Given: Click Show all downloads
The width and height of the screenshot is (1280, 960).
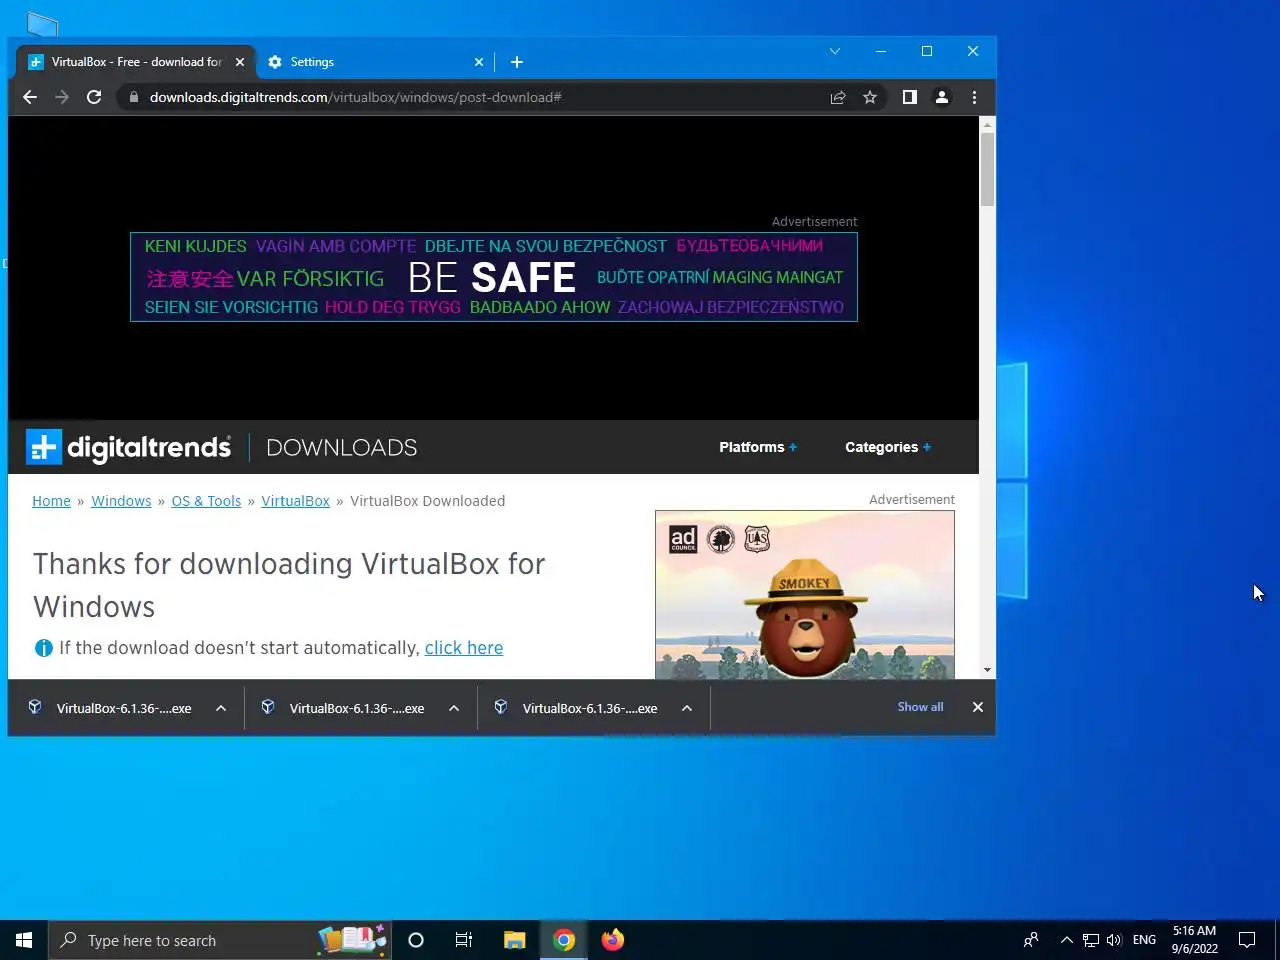Looking at the screenshot, I should (x=920, y=707).
